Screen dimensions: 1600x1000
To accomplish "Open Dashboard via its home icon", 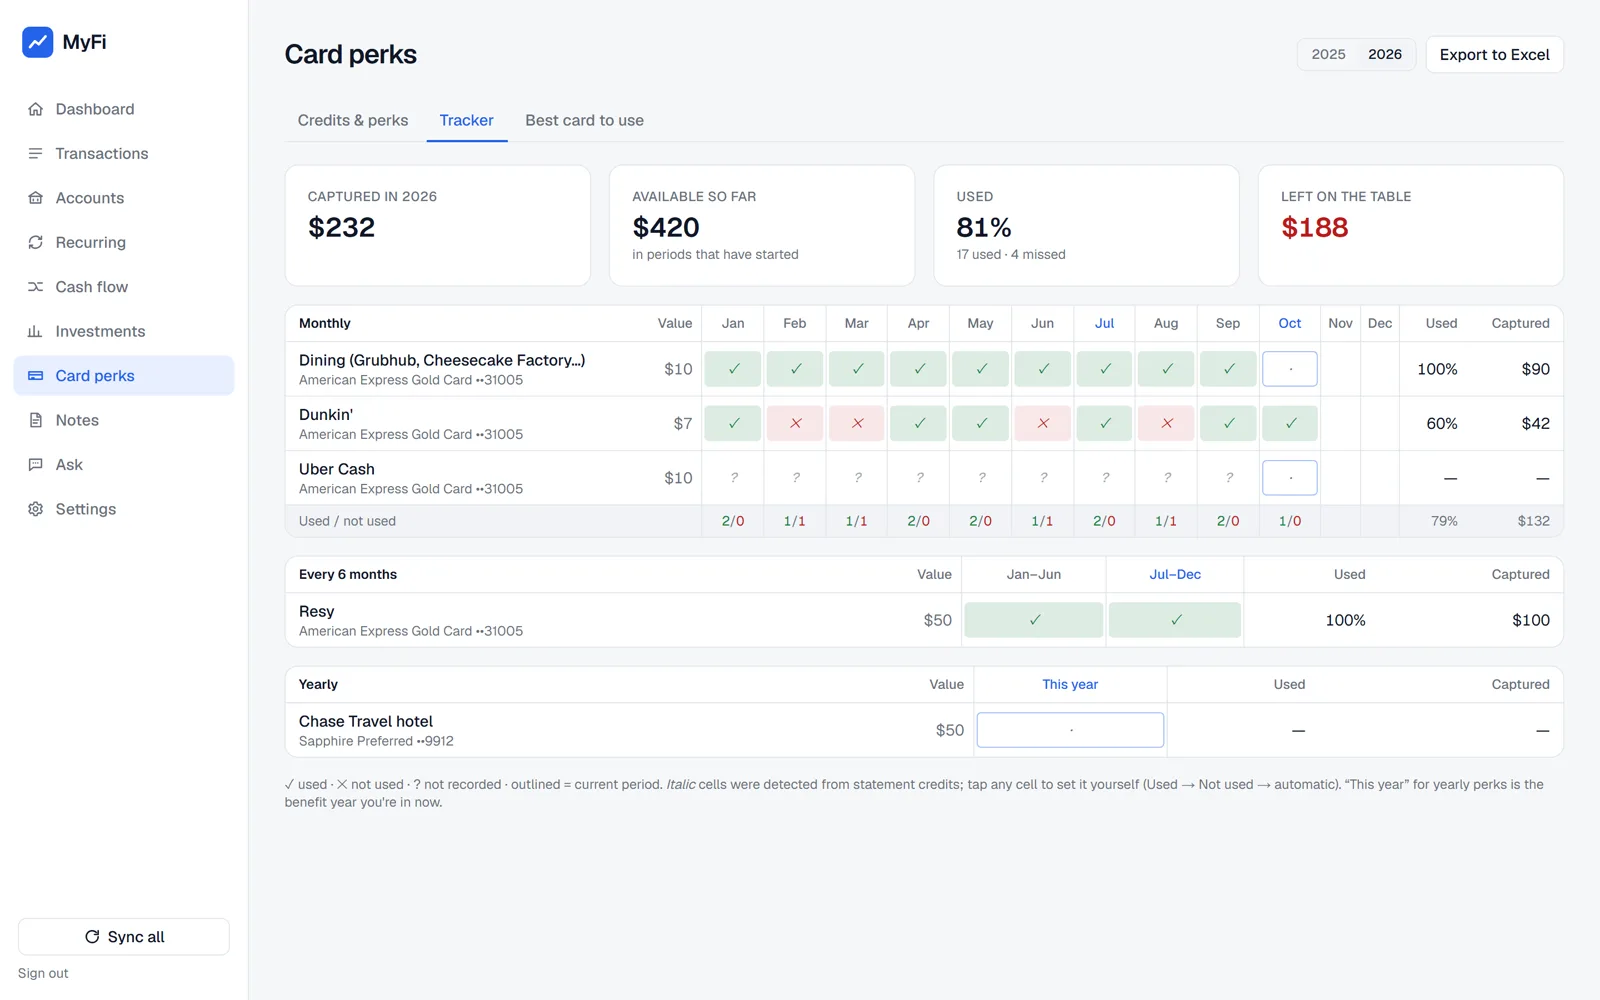I will 36,109.
